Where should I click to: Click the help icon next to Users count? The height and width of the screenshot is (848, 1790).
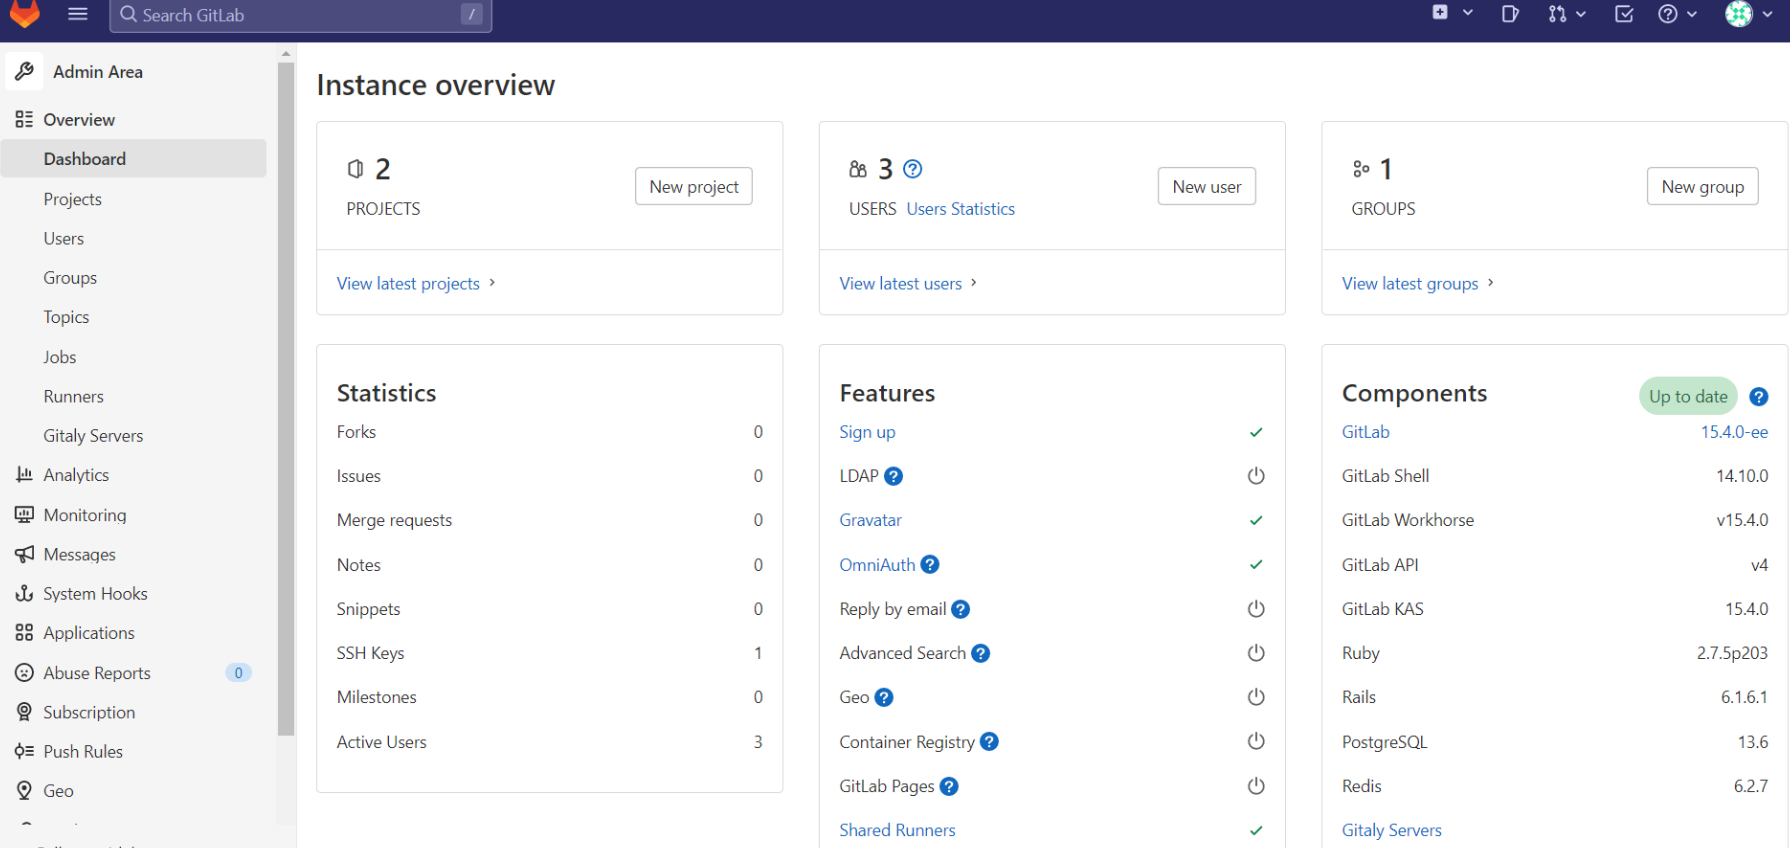click(912, 169)
